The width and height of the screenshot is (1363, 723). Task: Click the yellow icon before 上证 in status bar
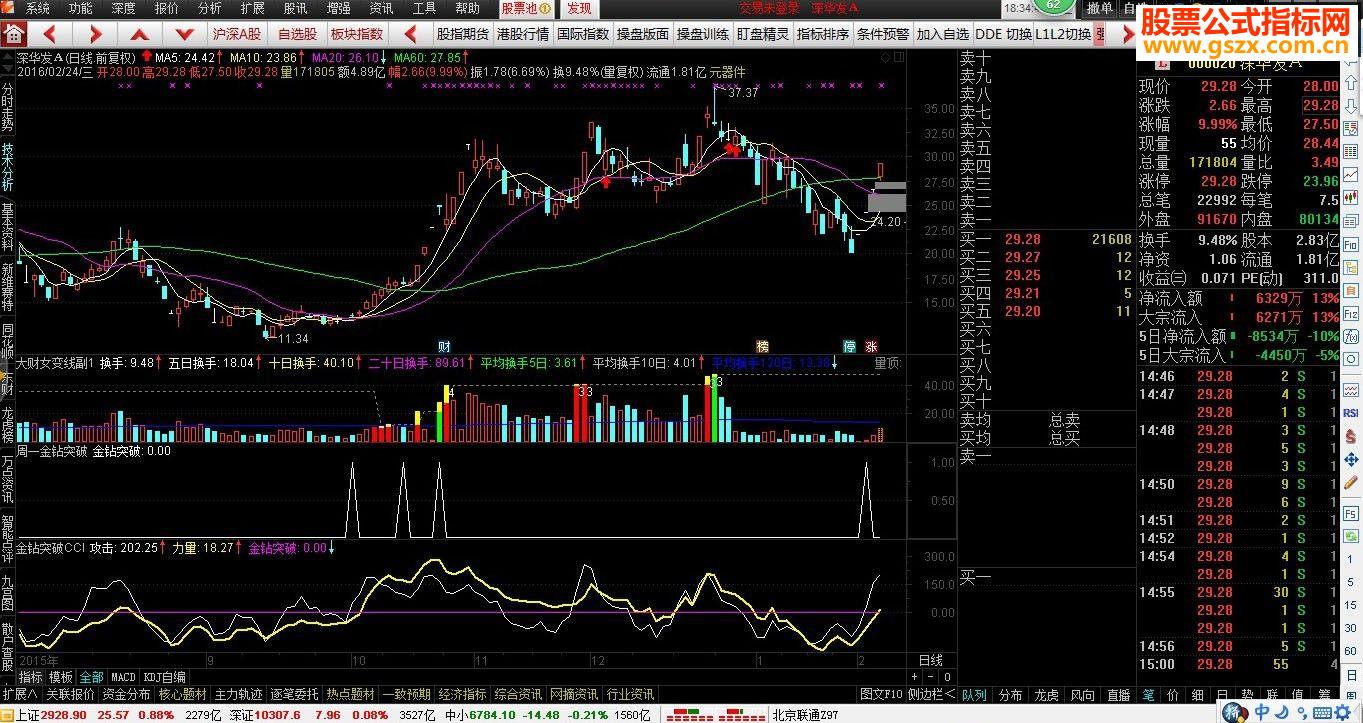7,715
